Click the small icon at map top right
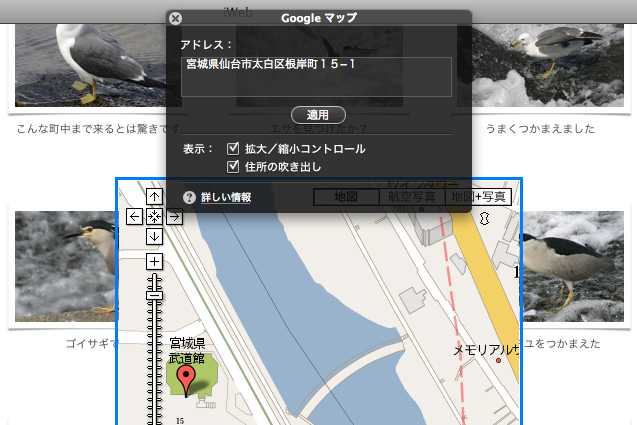Image resolution: width=637 pixels, height=425 pixels. [x=484, y=219]
